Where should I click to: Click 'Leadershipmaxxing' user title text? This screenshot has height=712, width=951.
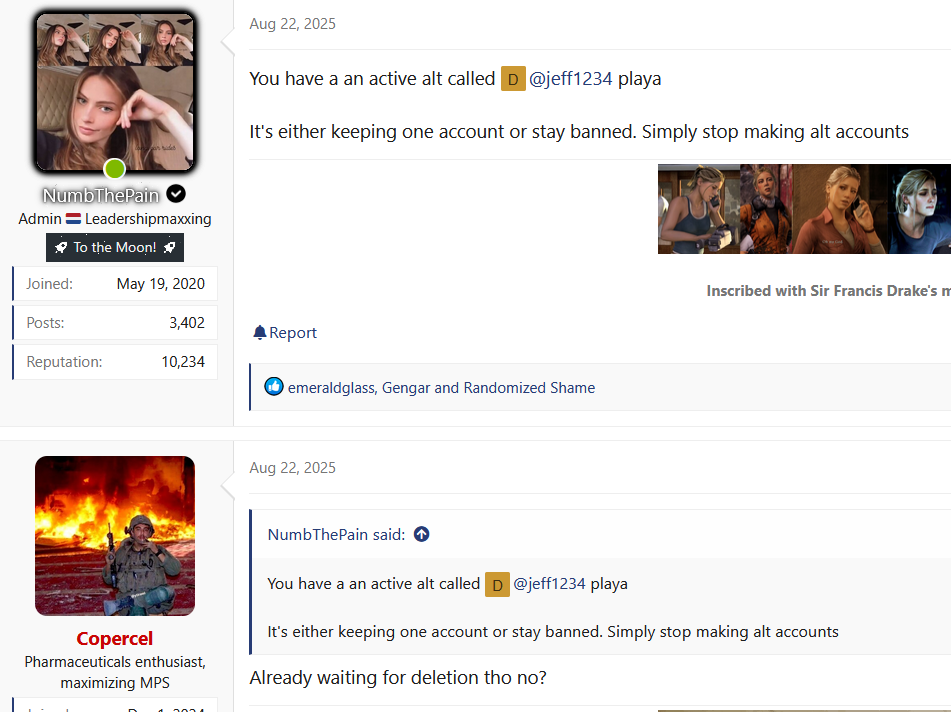[148, 219]
